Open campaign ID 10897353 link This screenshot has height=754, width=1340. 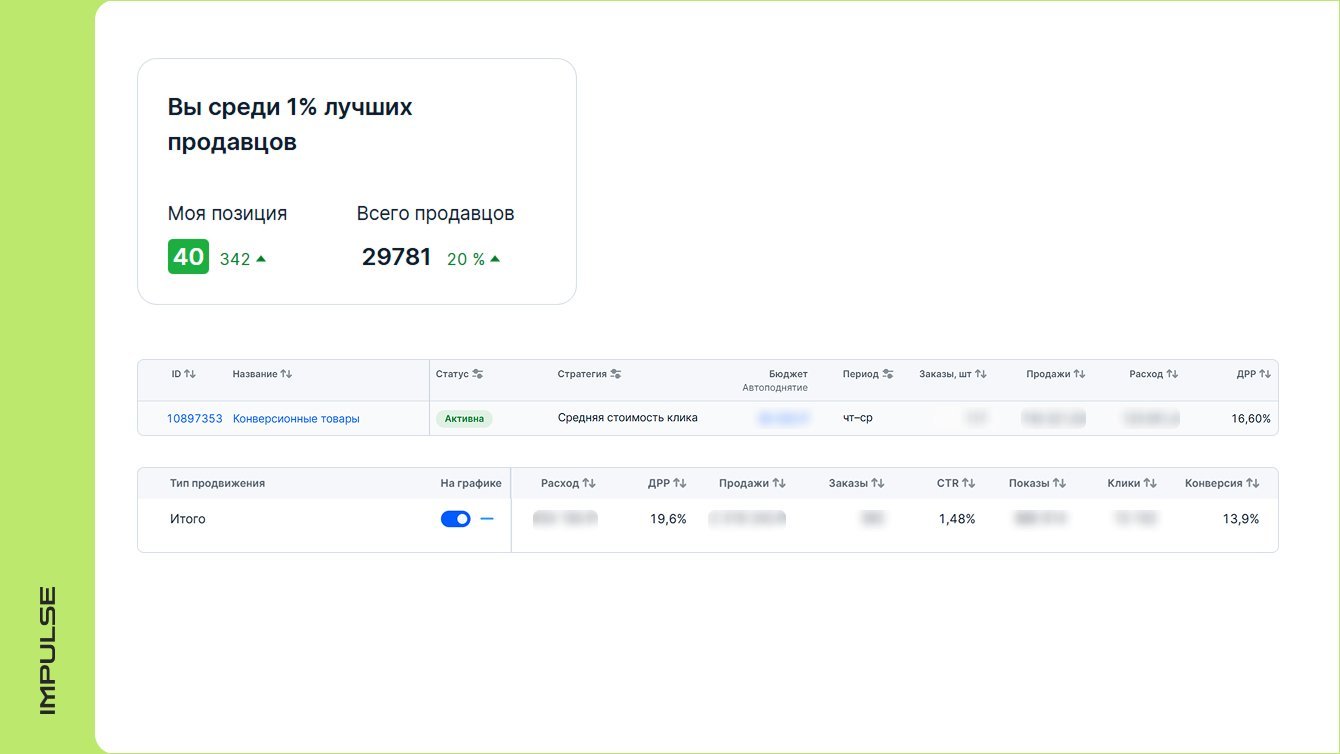pos(194,419)
